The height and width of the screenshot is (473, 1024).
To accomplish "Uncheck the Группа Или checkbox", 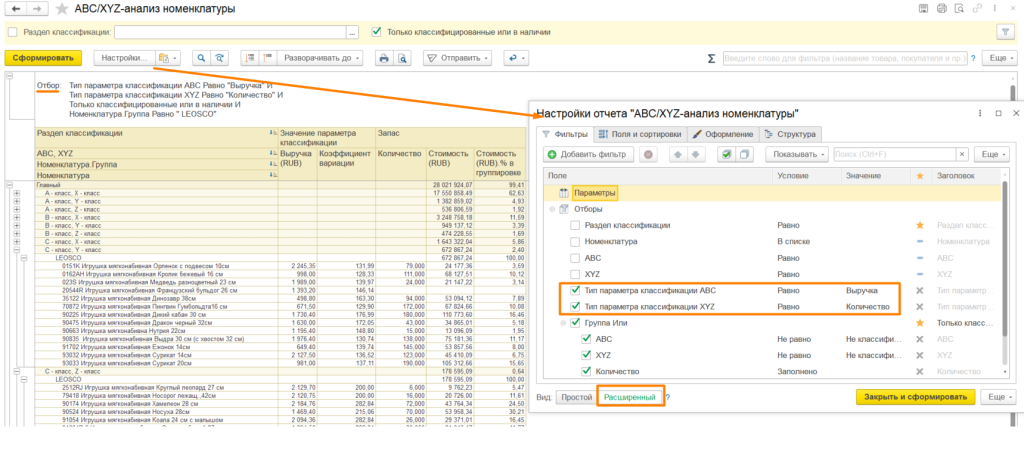I will [575, 323].
